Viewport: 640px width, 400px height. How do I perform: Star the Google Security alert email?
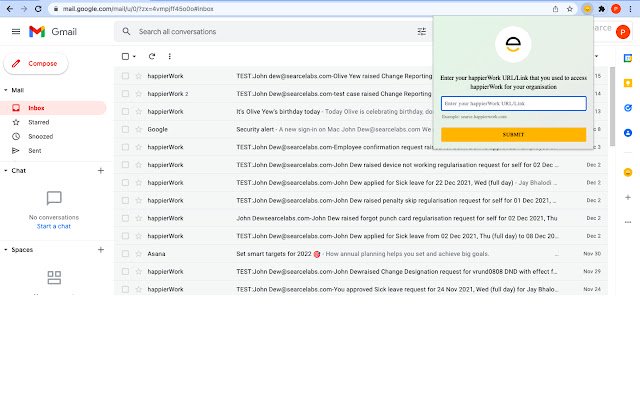[x=138, y=129]
